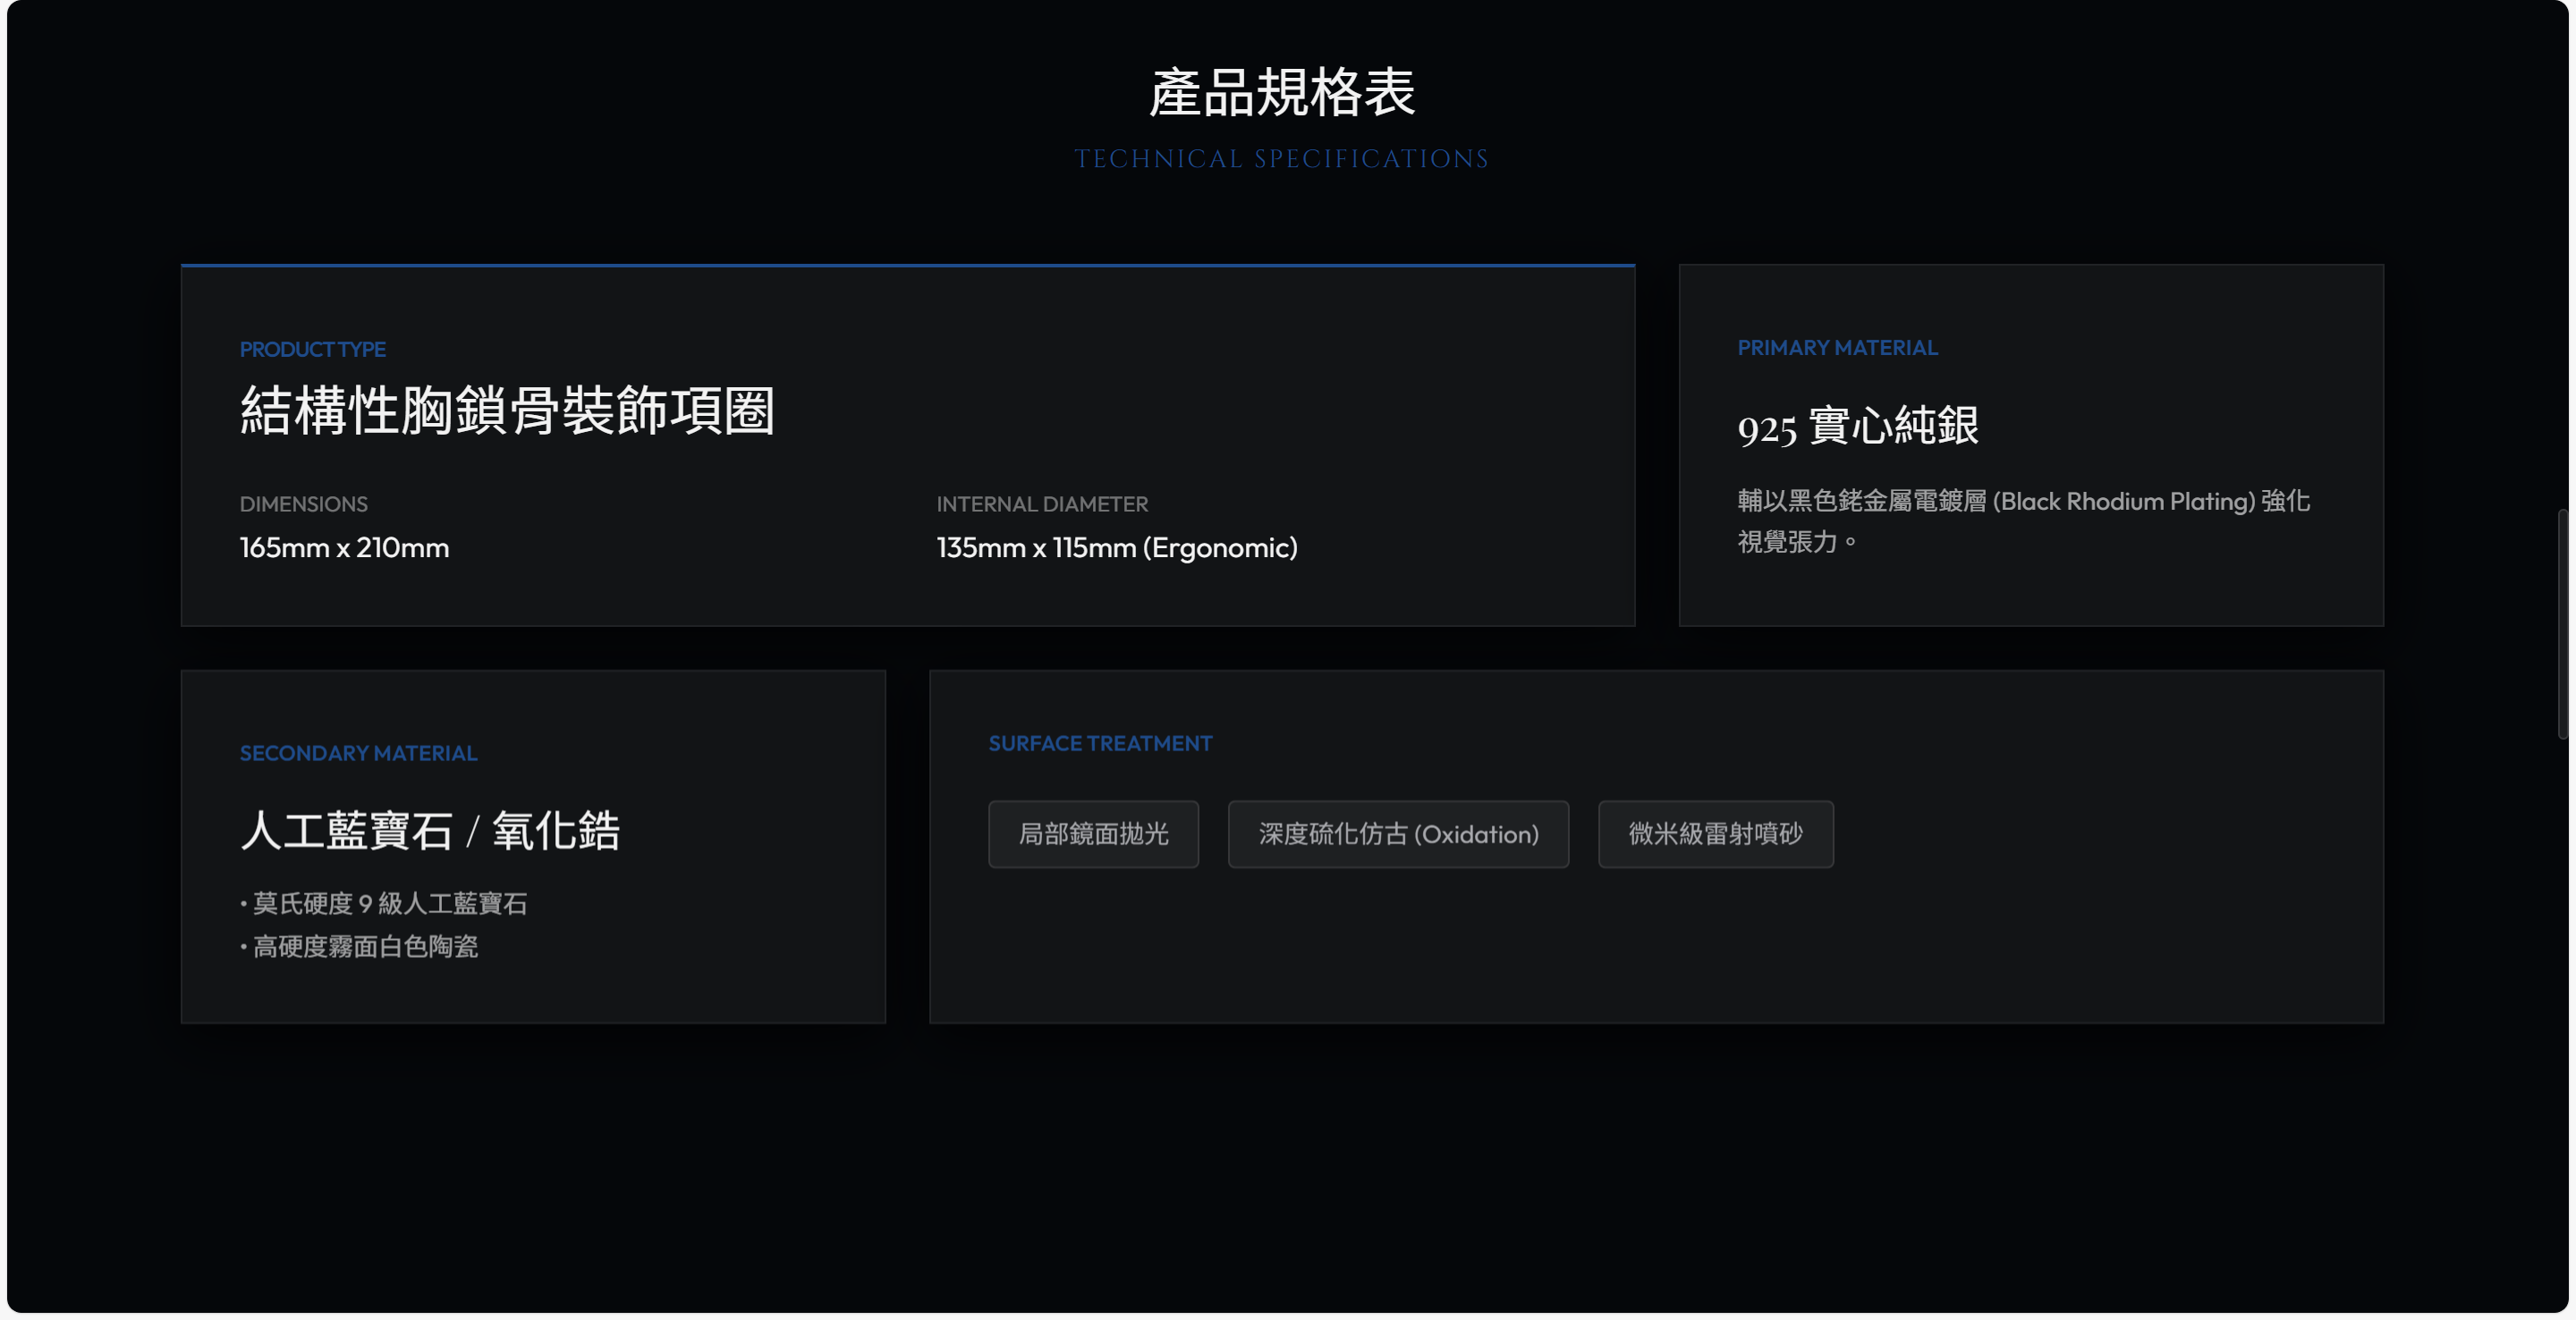Click the SURFACE TREATMENT label
Image resolution: width=2576 pixels, height=1320 pixels.
(x=1100, y=743)
